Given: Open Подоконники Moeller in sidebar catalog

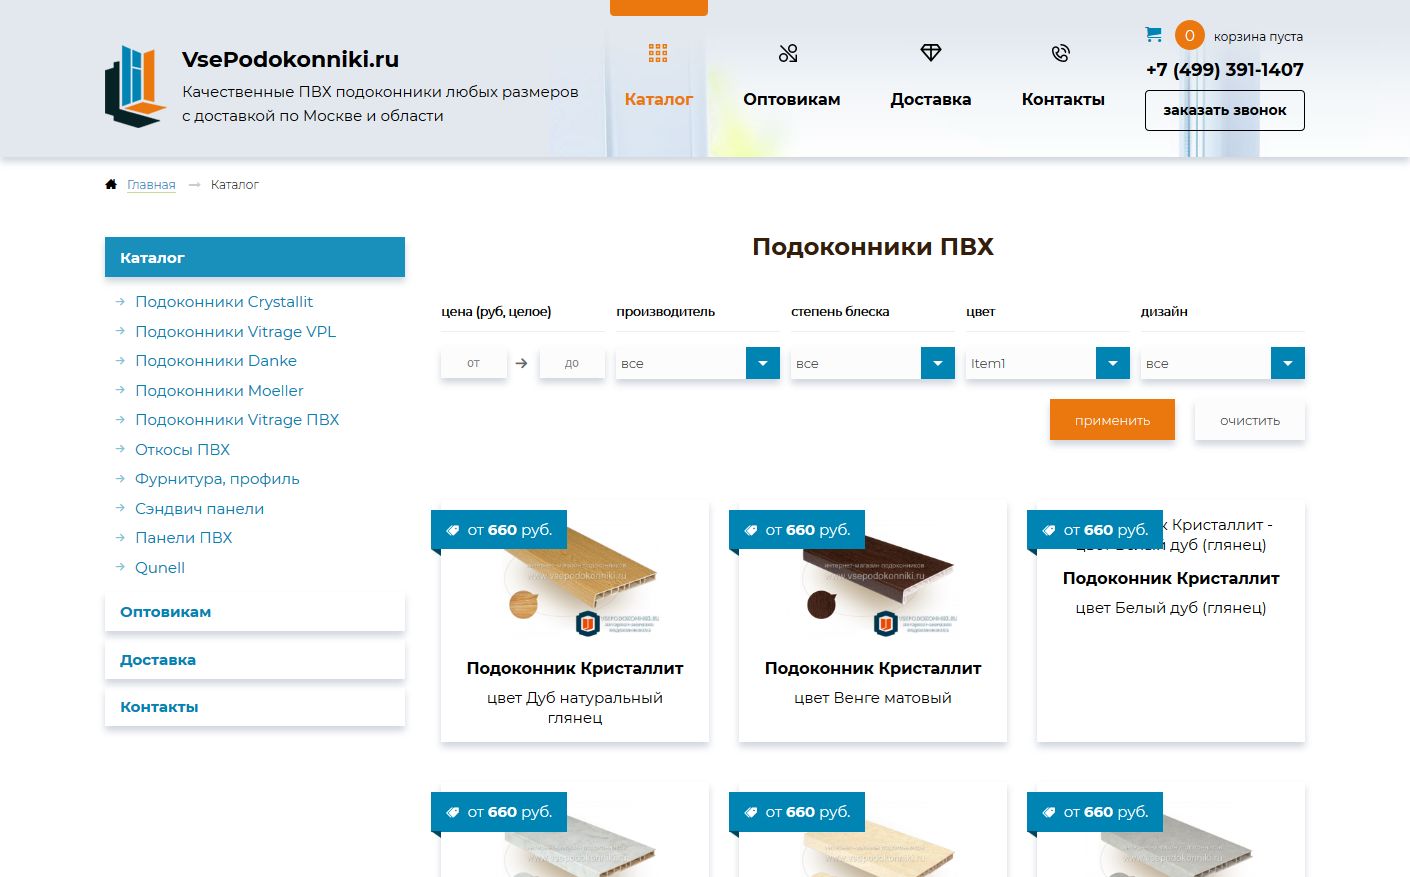Looking at the screenshot, I should (219, 391).
